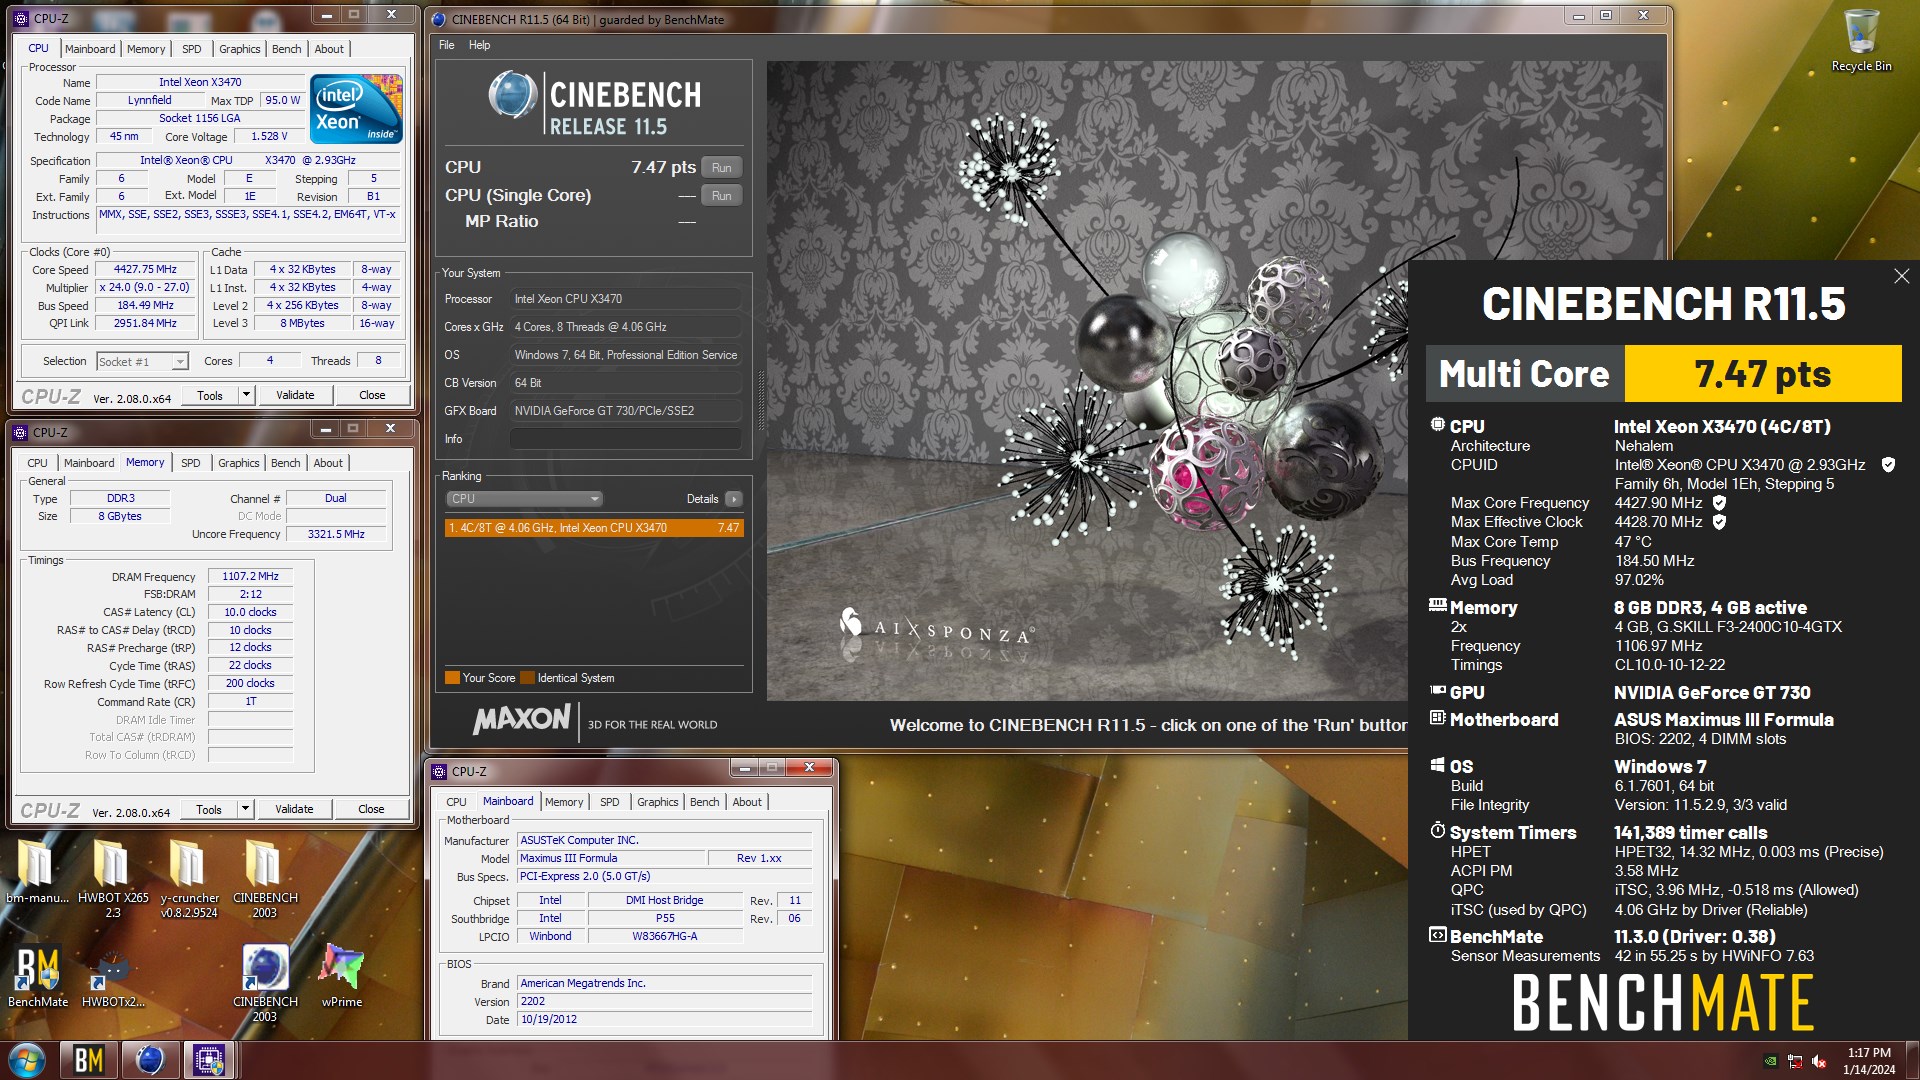
Task: Open the File menu in Cinebench
Action: (x=446, y=45)
